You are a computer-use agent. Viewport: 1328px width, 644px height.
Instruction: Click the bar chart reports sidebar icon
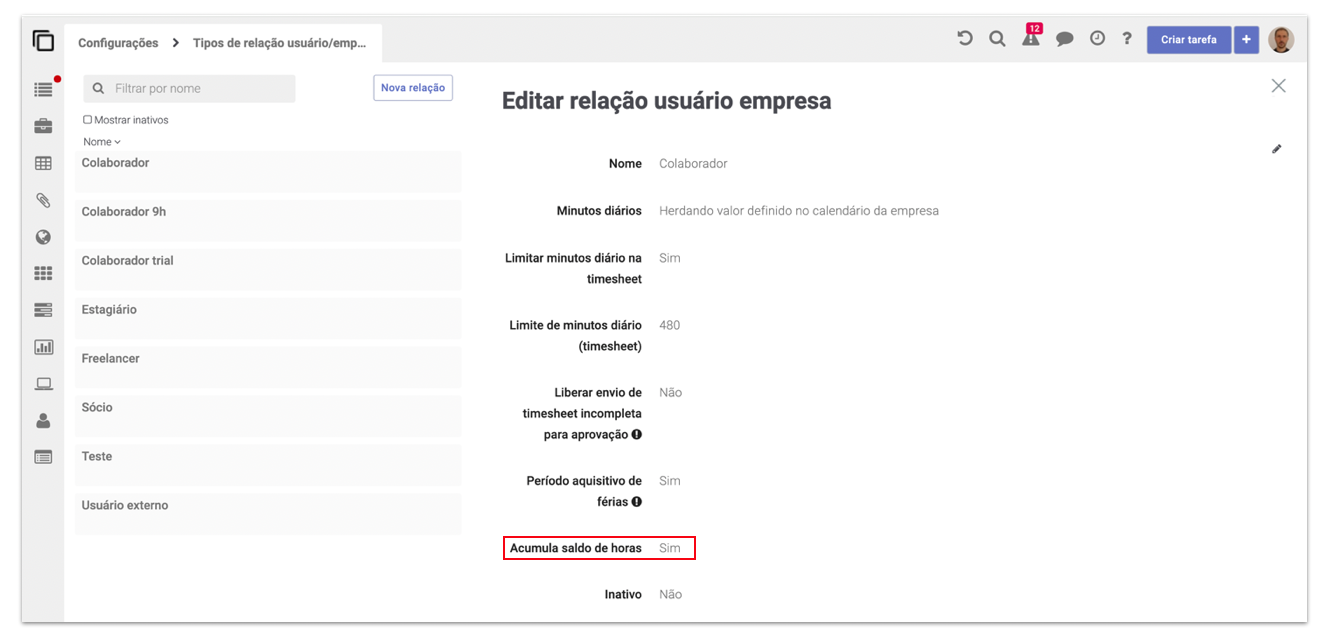pos(43,347)
